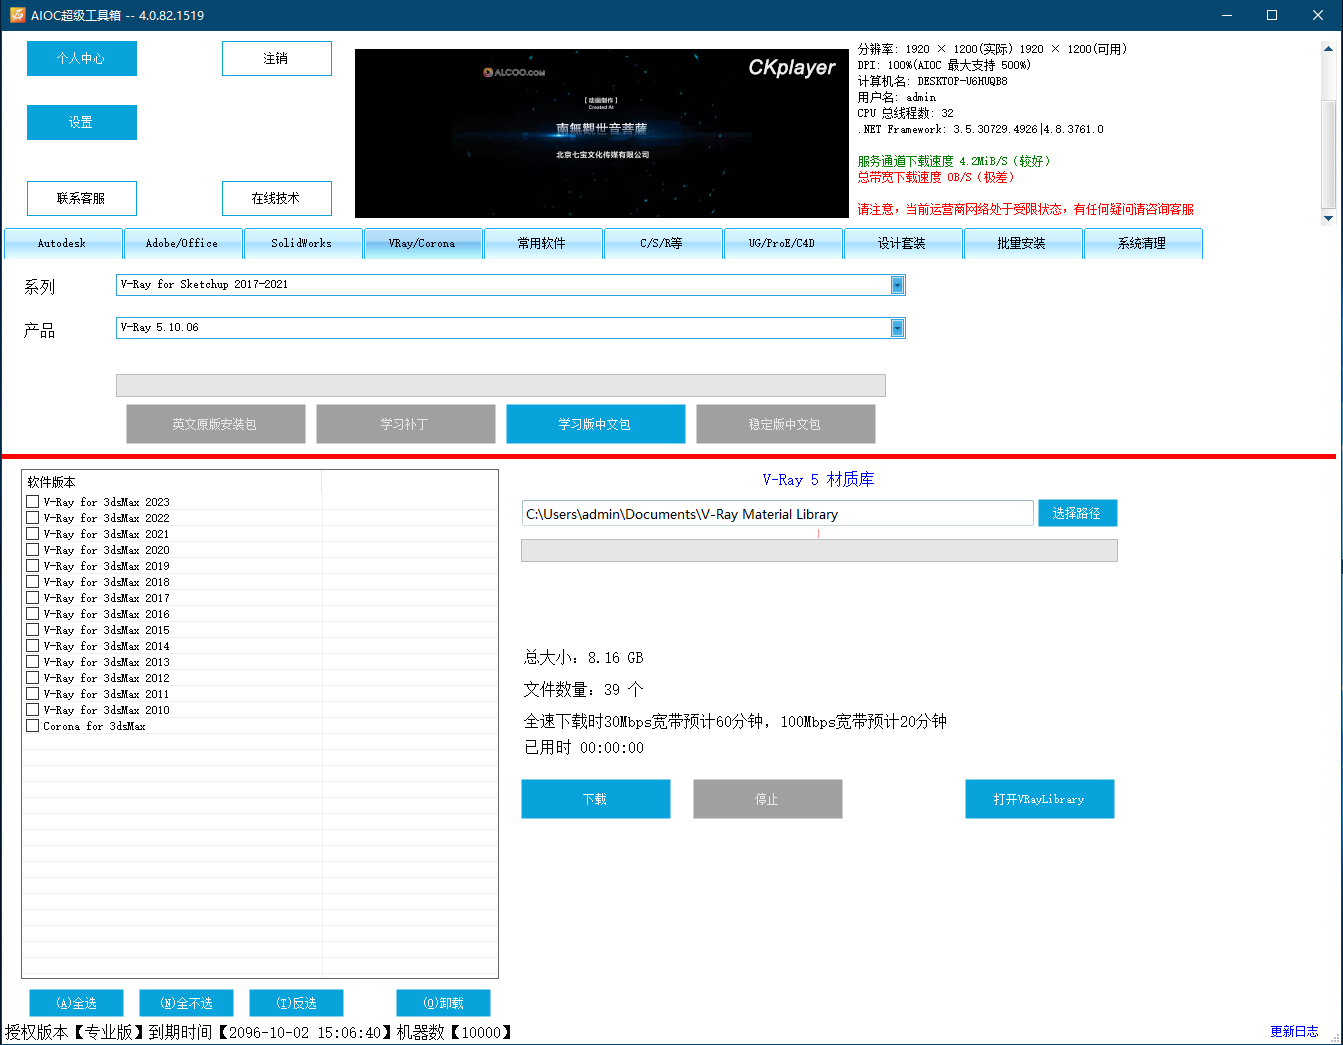1343x1045 pixels.
Task: Click the 已用时 00:00:00 timer text
Action: 584,748
